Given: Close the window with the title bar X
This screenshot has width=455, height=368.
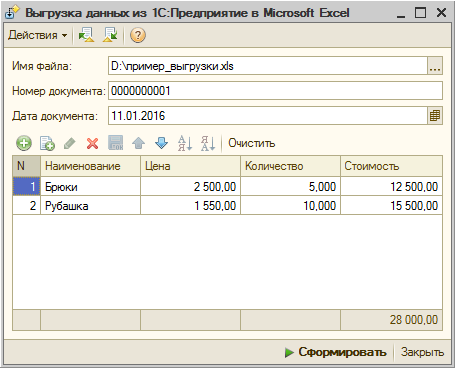Looking at the screenshot, I should [x=441, y=13].
